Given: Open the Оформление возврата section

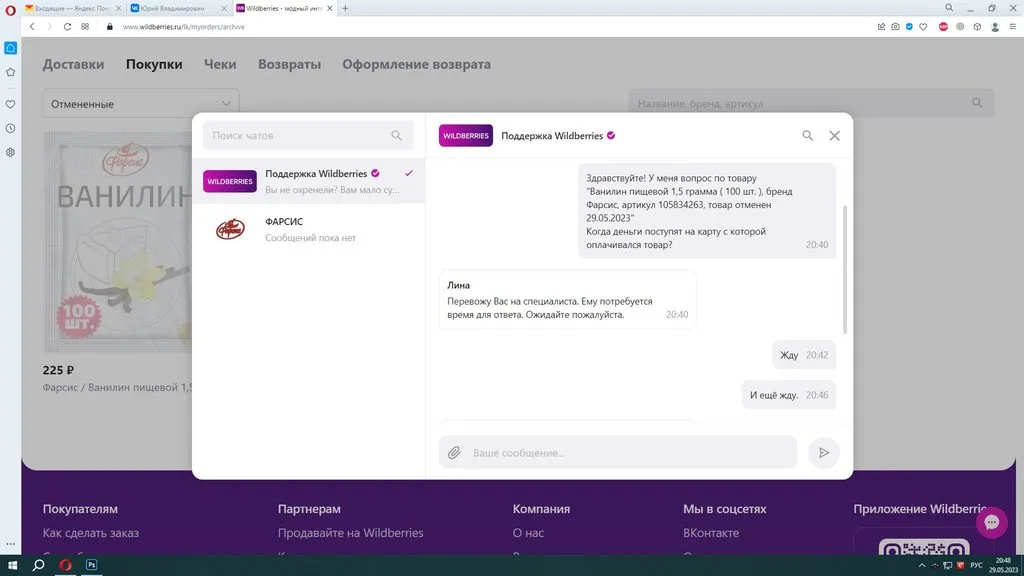Looking at the screenshot, I should pos(417,64).
